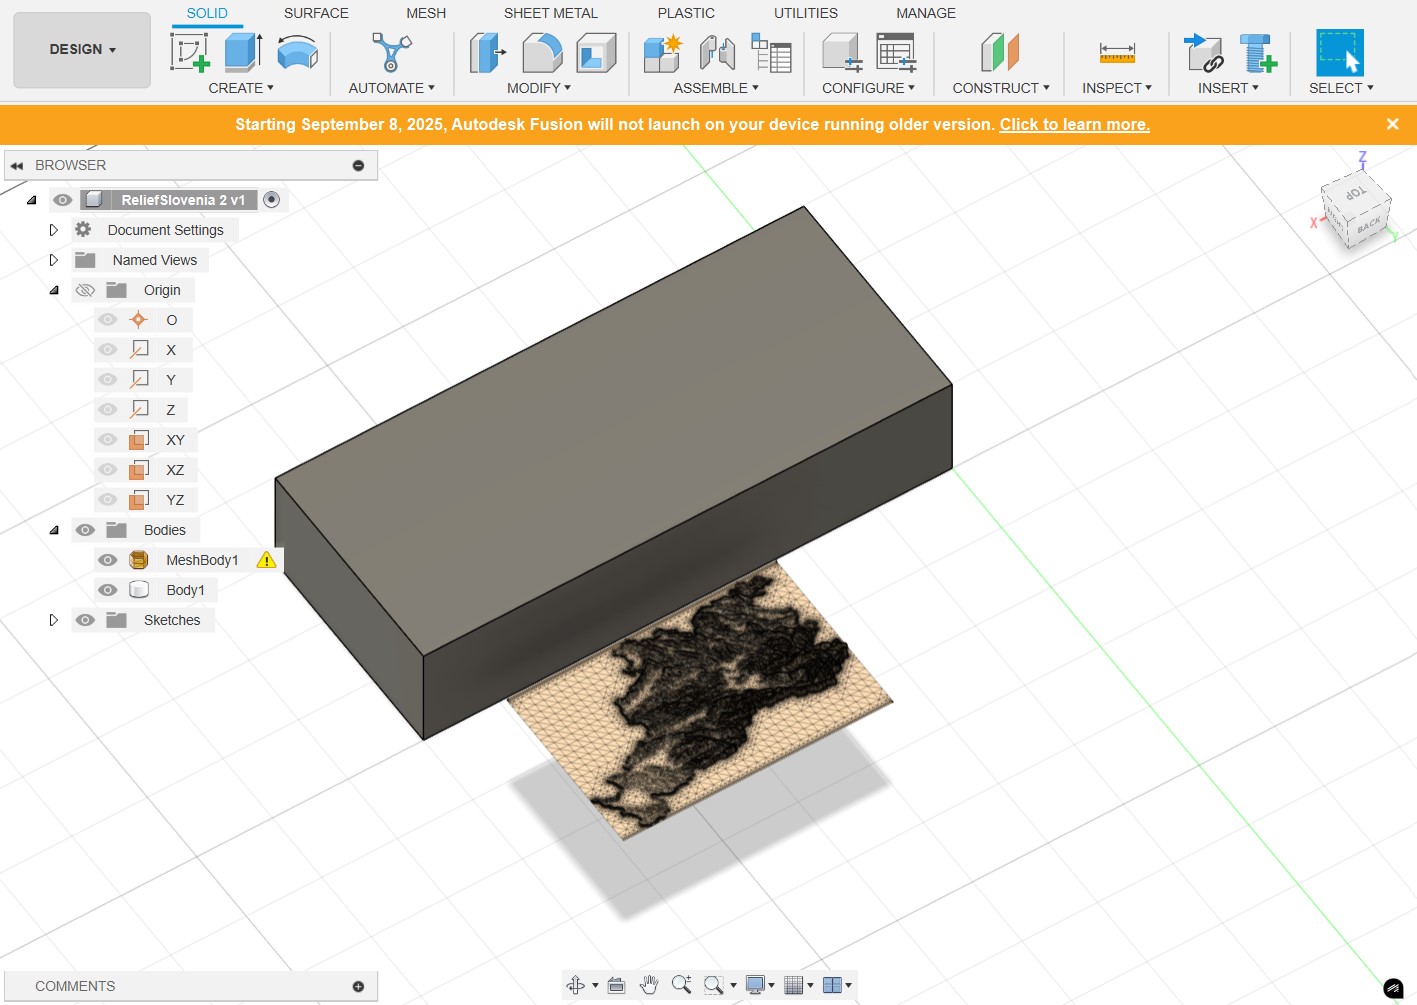Collapse the BROWSER panel with arrows

17,165
